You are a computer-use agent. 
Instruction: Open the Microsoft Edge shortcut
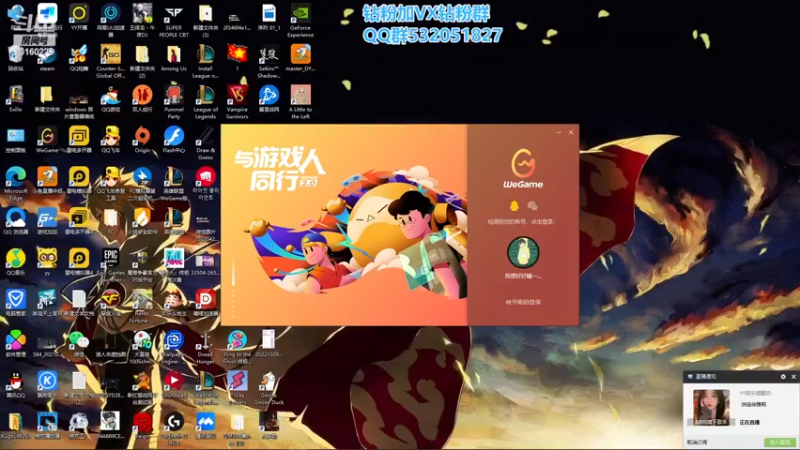(15, 184)
